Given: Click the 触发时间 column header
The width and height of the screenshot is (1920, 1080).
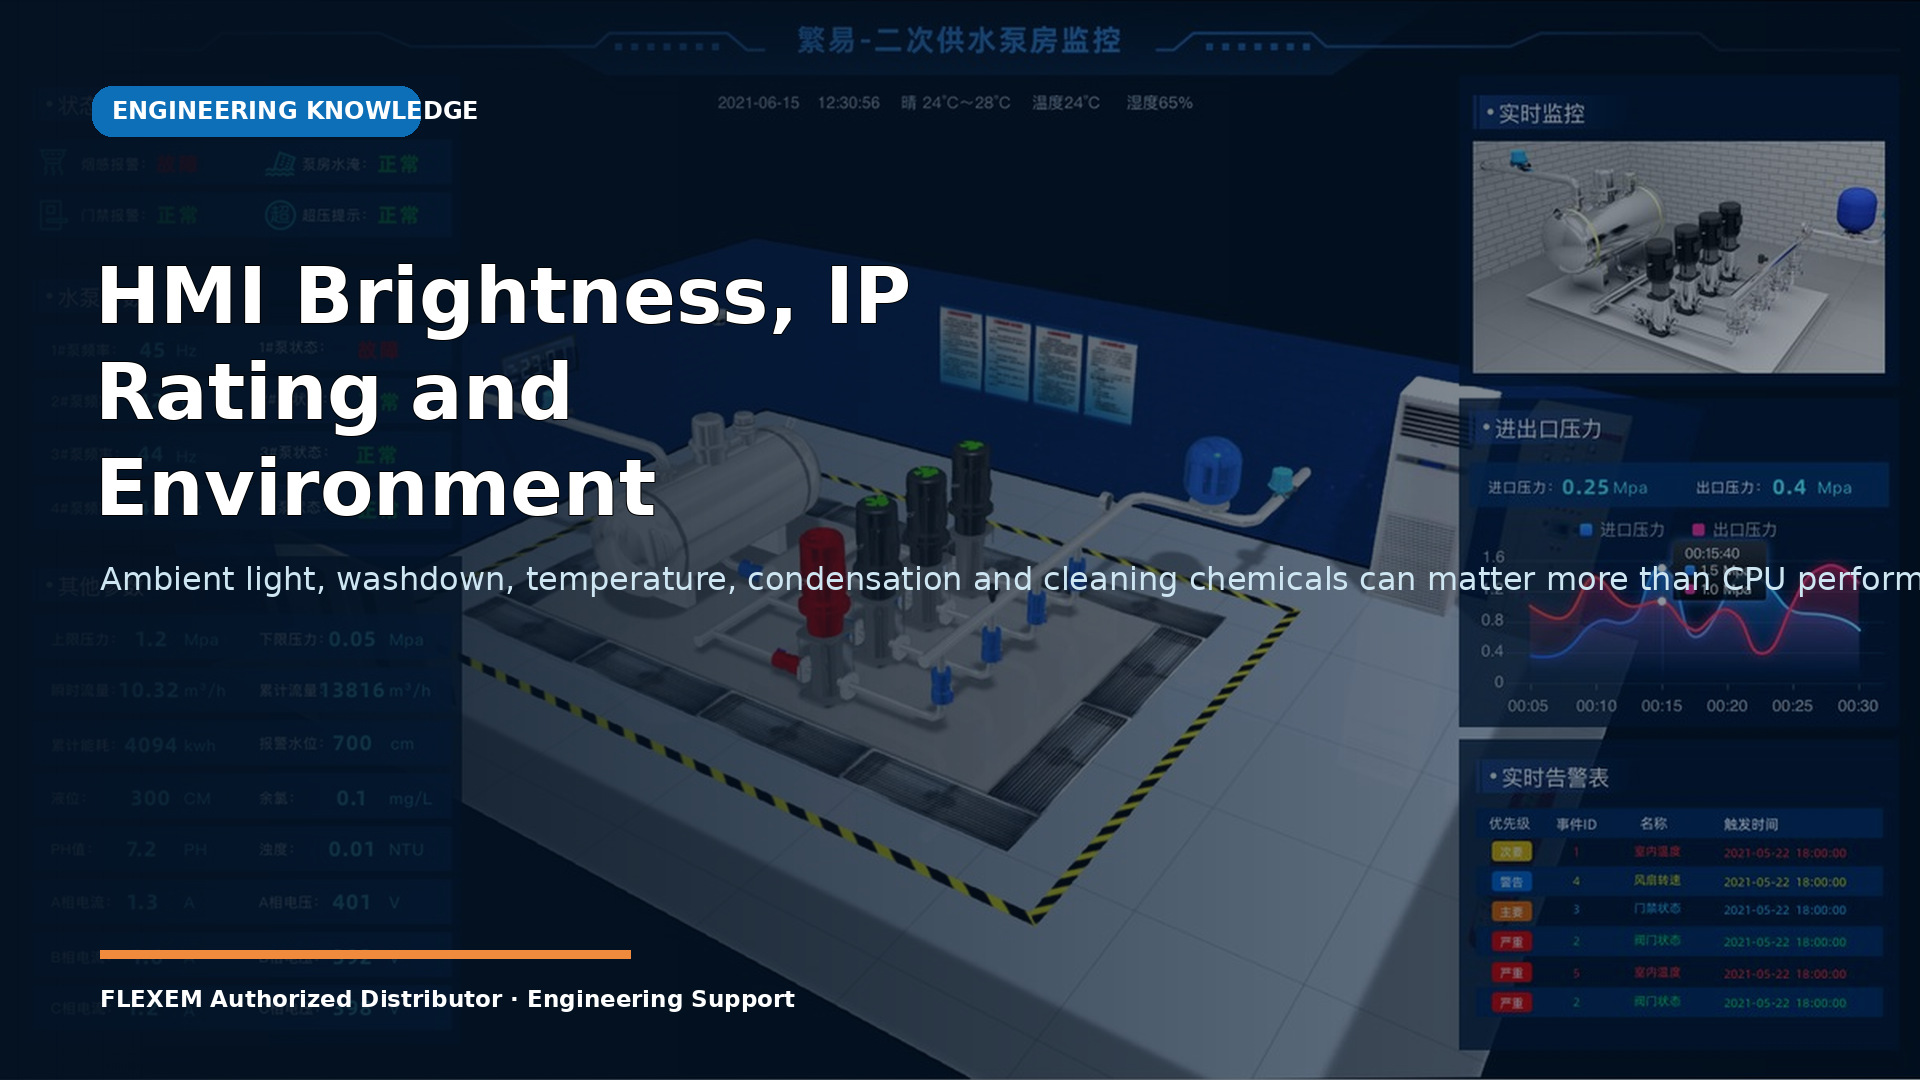Looking at the screenshot, I should point(1751,824).
